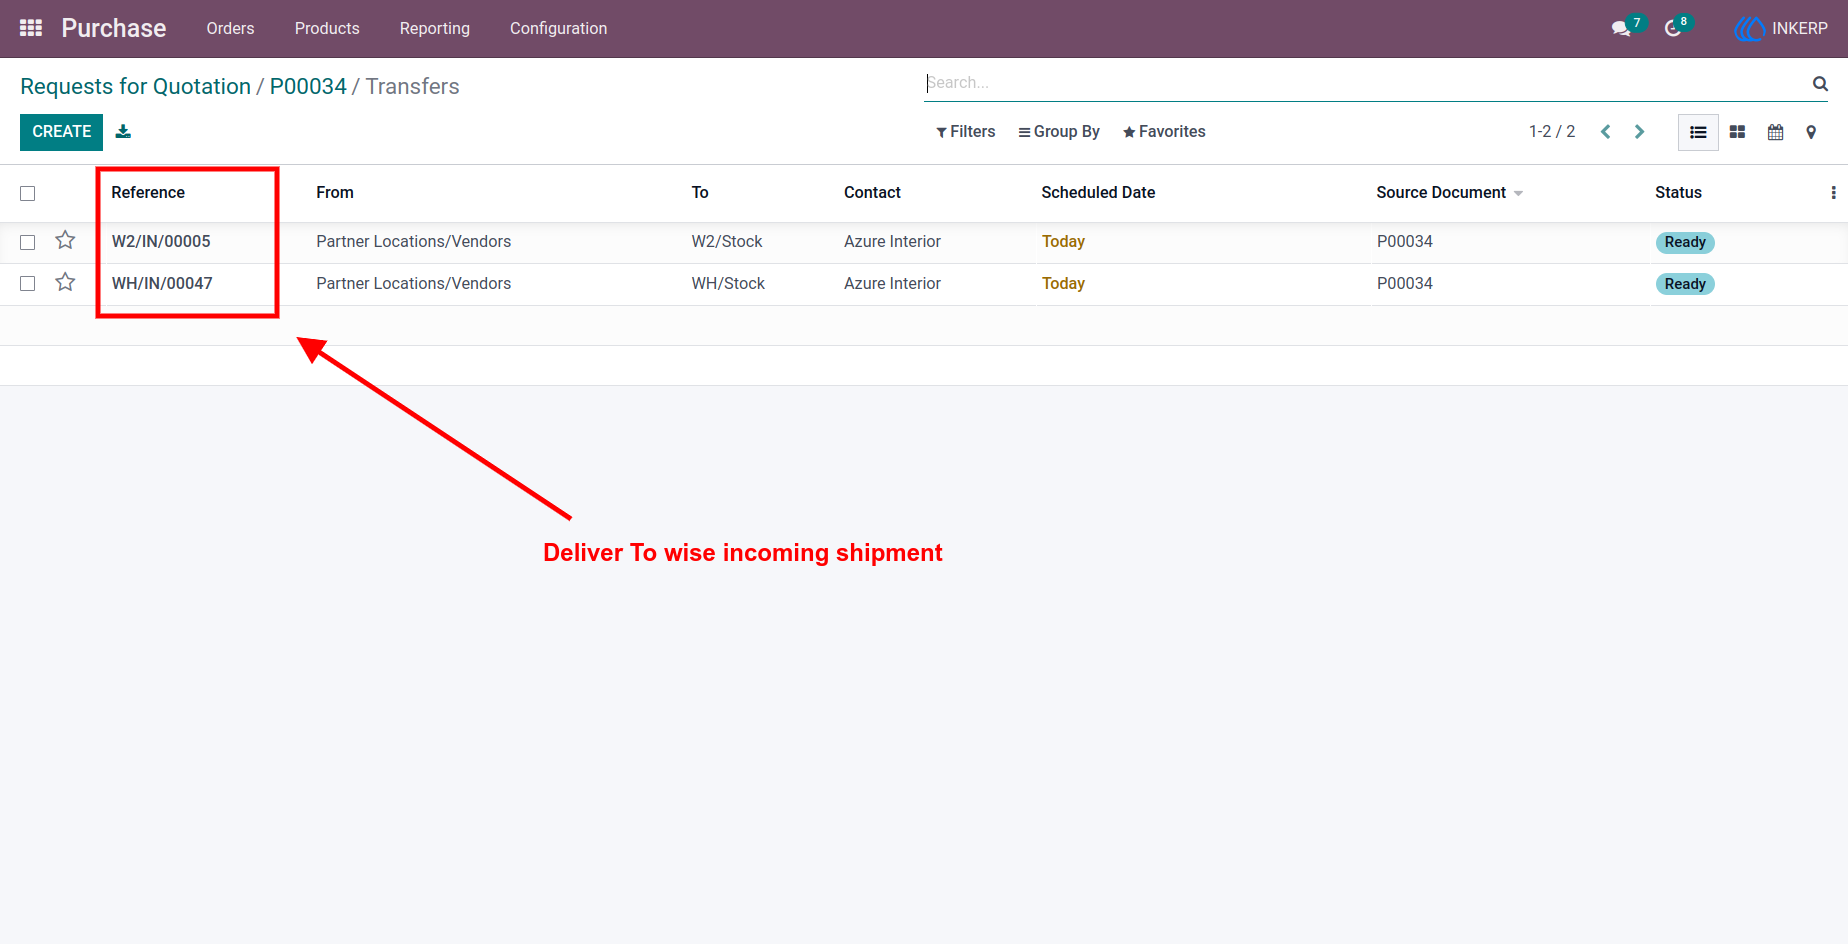
Task: Switch to kanban view
Action: [1737, 132]
